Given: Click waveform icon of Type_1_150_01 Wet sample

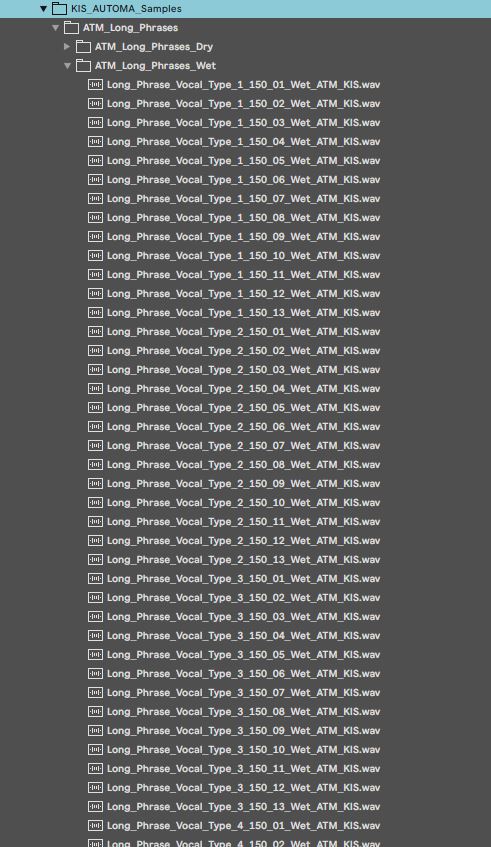Looking at the screenshot, I should pyautogui.click(x=95, y=84).
